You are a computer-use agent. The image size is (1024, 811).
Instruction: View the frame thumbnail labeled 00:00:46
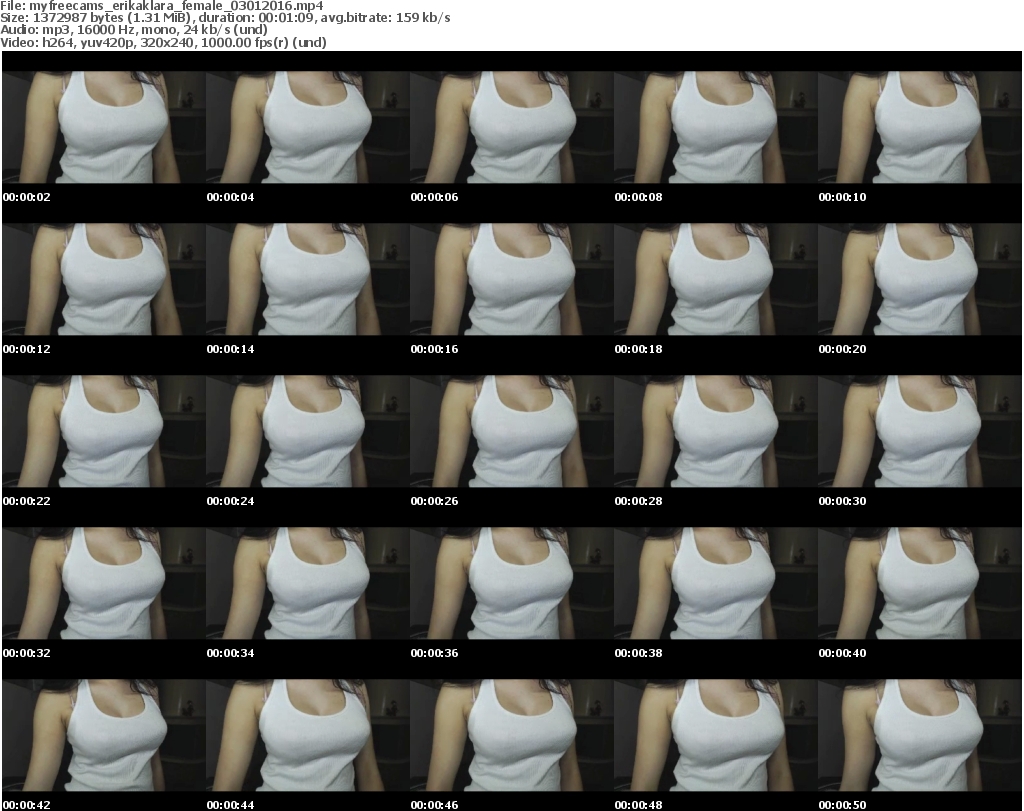(x=511, y=735)
